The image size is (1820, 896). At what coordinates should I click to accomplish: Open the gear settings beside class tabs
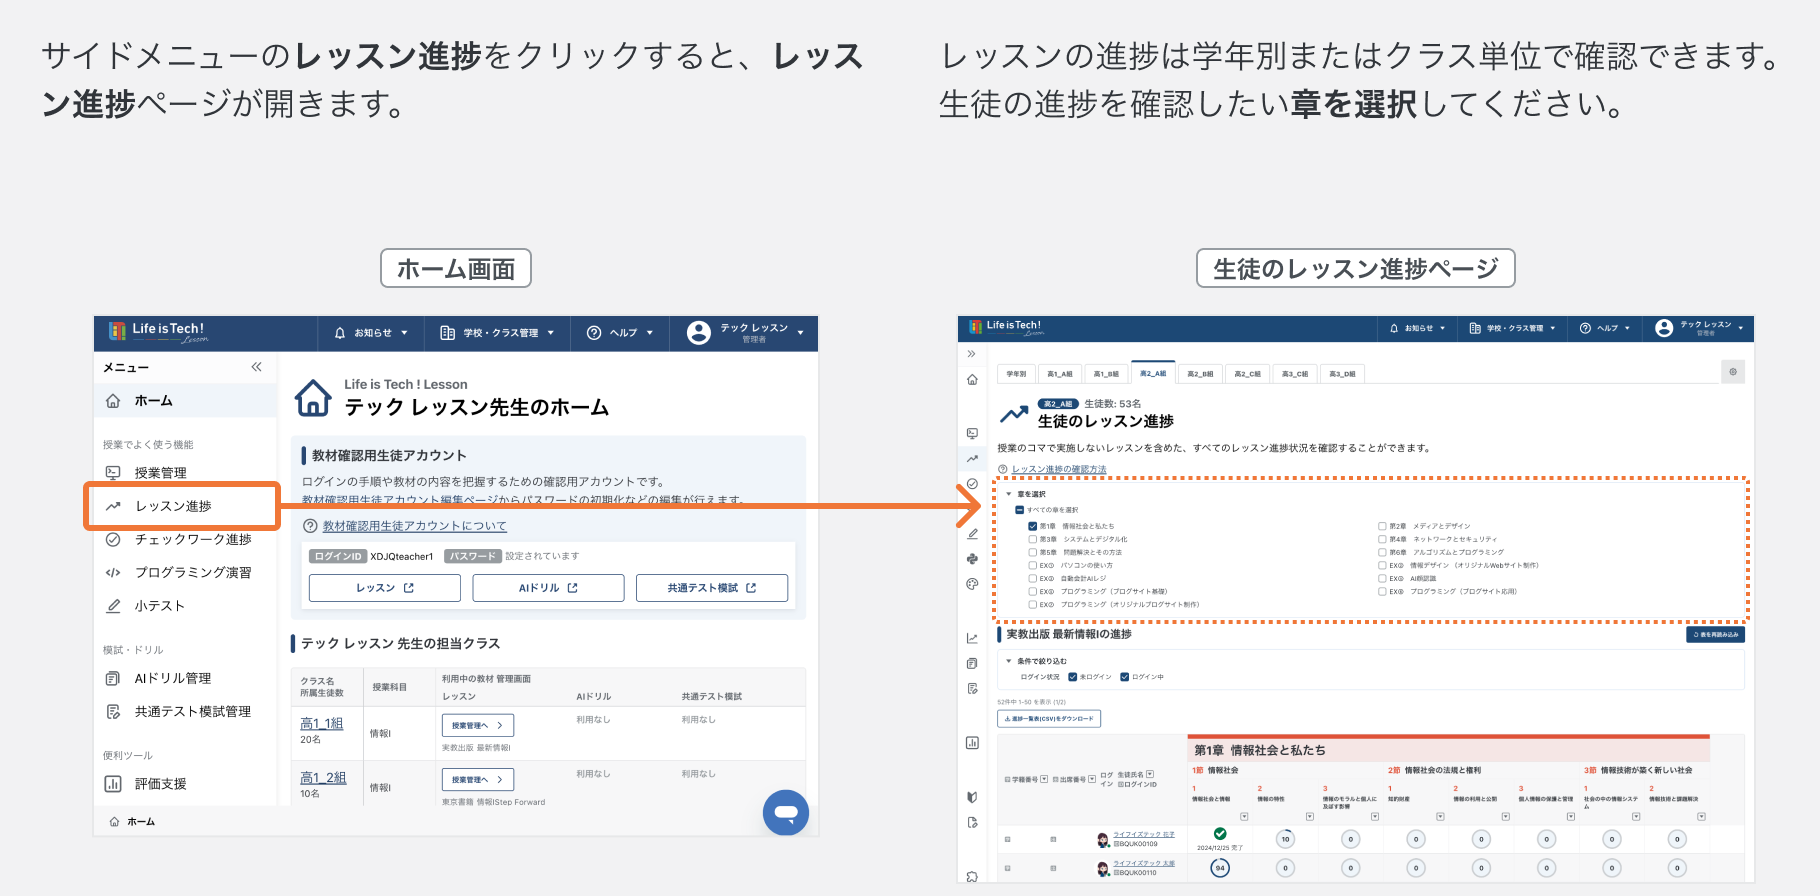[1733, 372]
